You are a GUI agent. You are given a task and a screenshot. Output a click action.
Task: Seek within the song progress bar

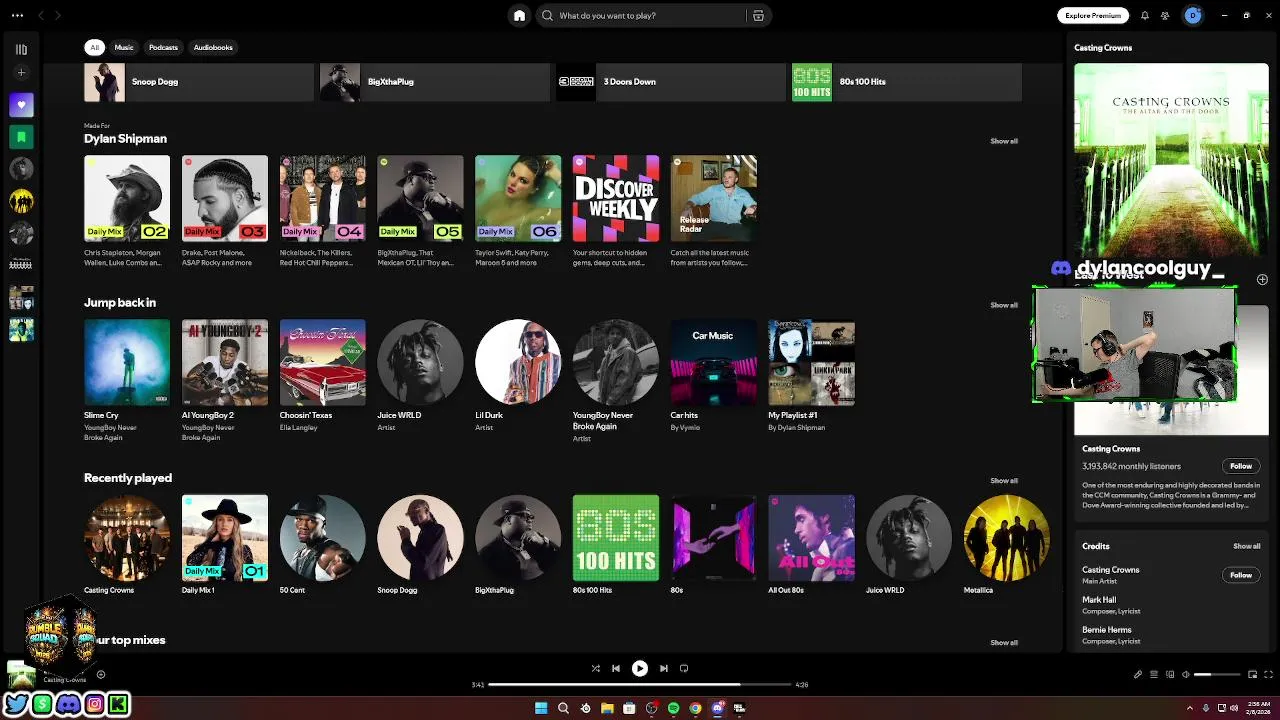(x=640, y=685)
